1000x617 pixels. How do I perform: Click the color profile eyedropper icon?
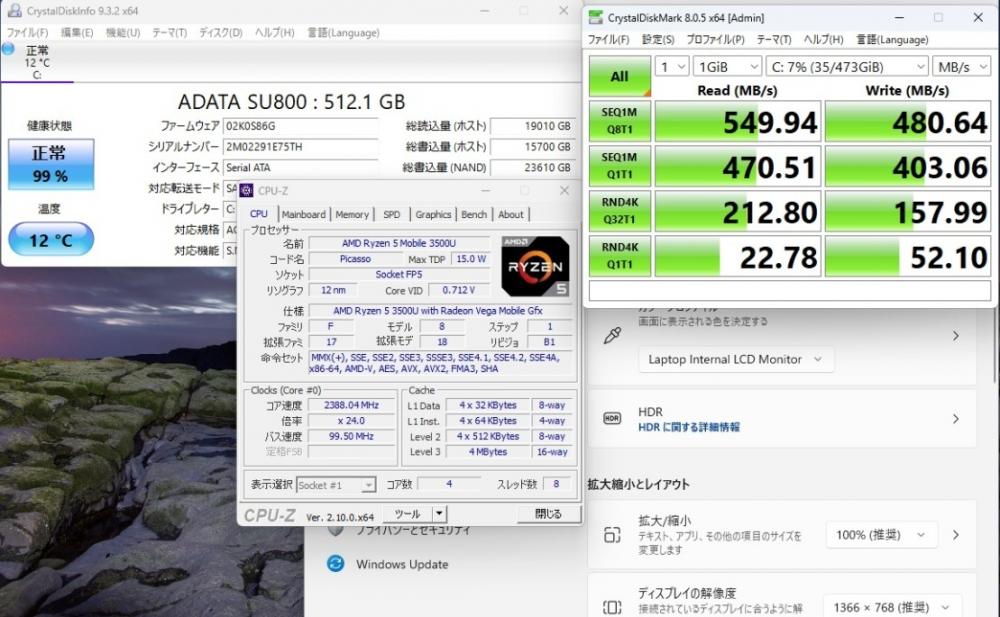(612, 336)
